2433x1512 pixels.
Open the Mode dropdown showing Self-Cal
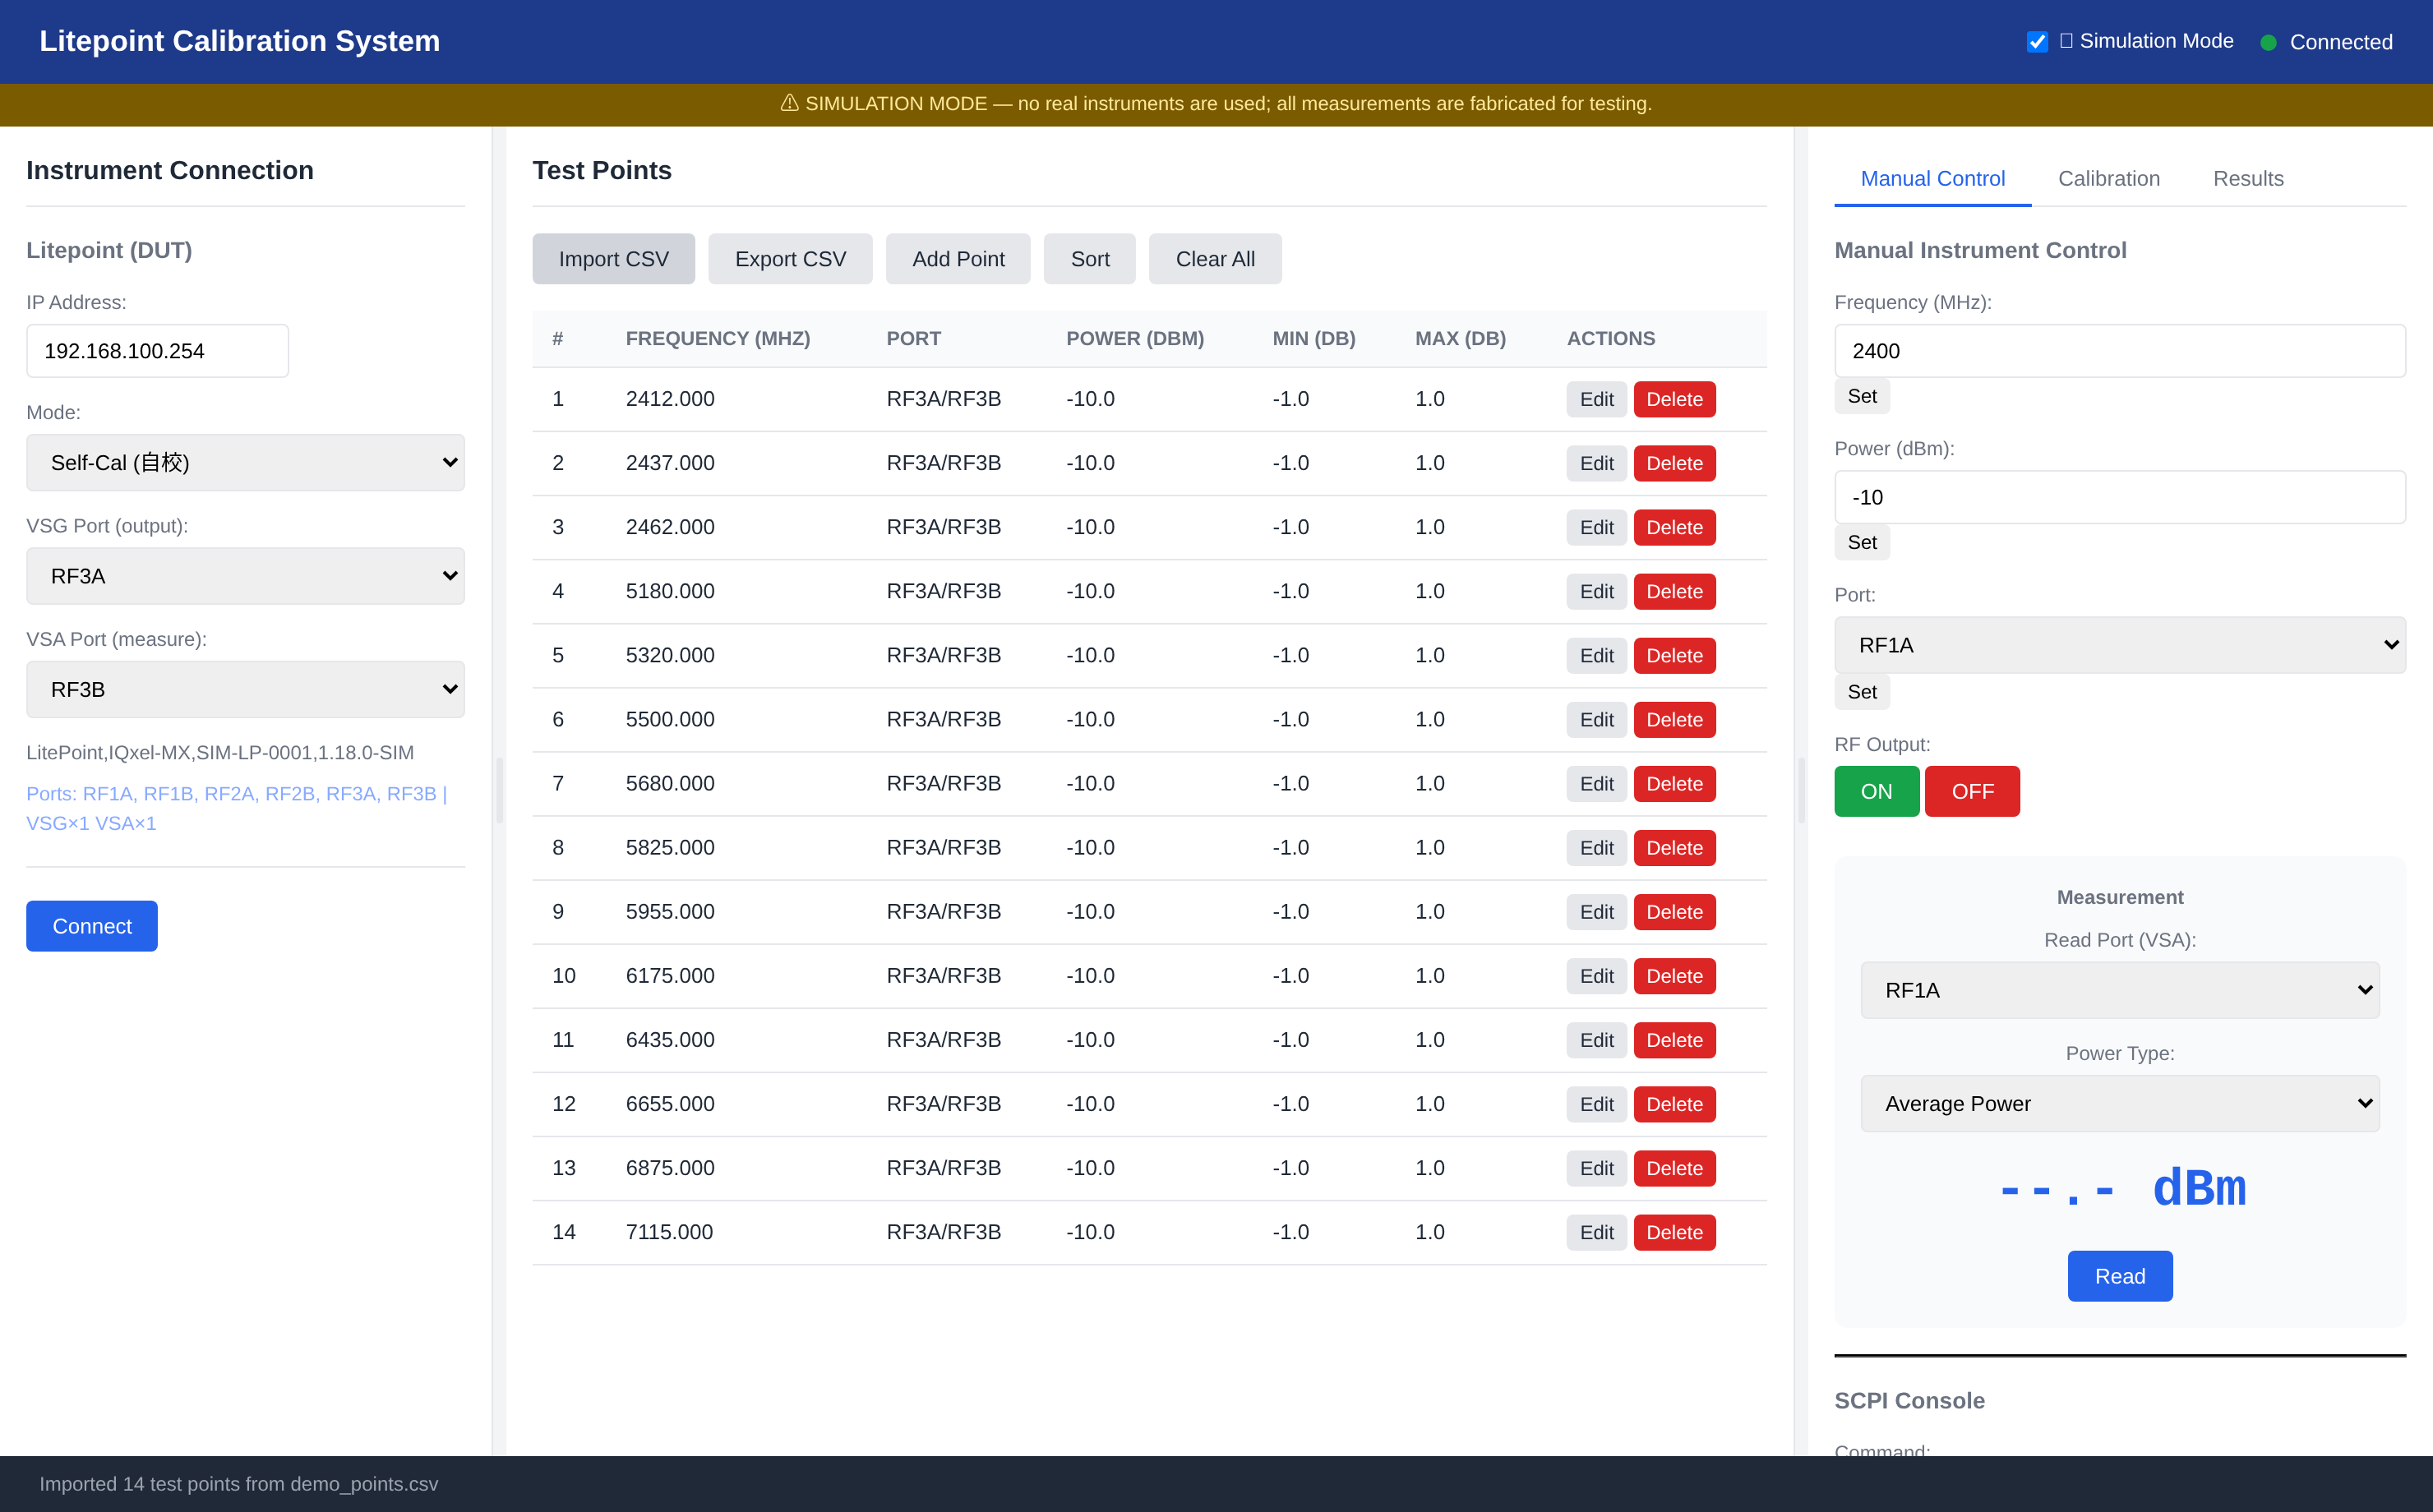(245, 462)
